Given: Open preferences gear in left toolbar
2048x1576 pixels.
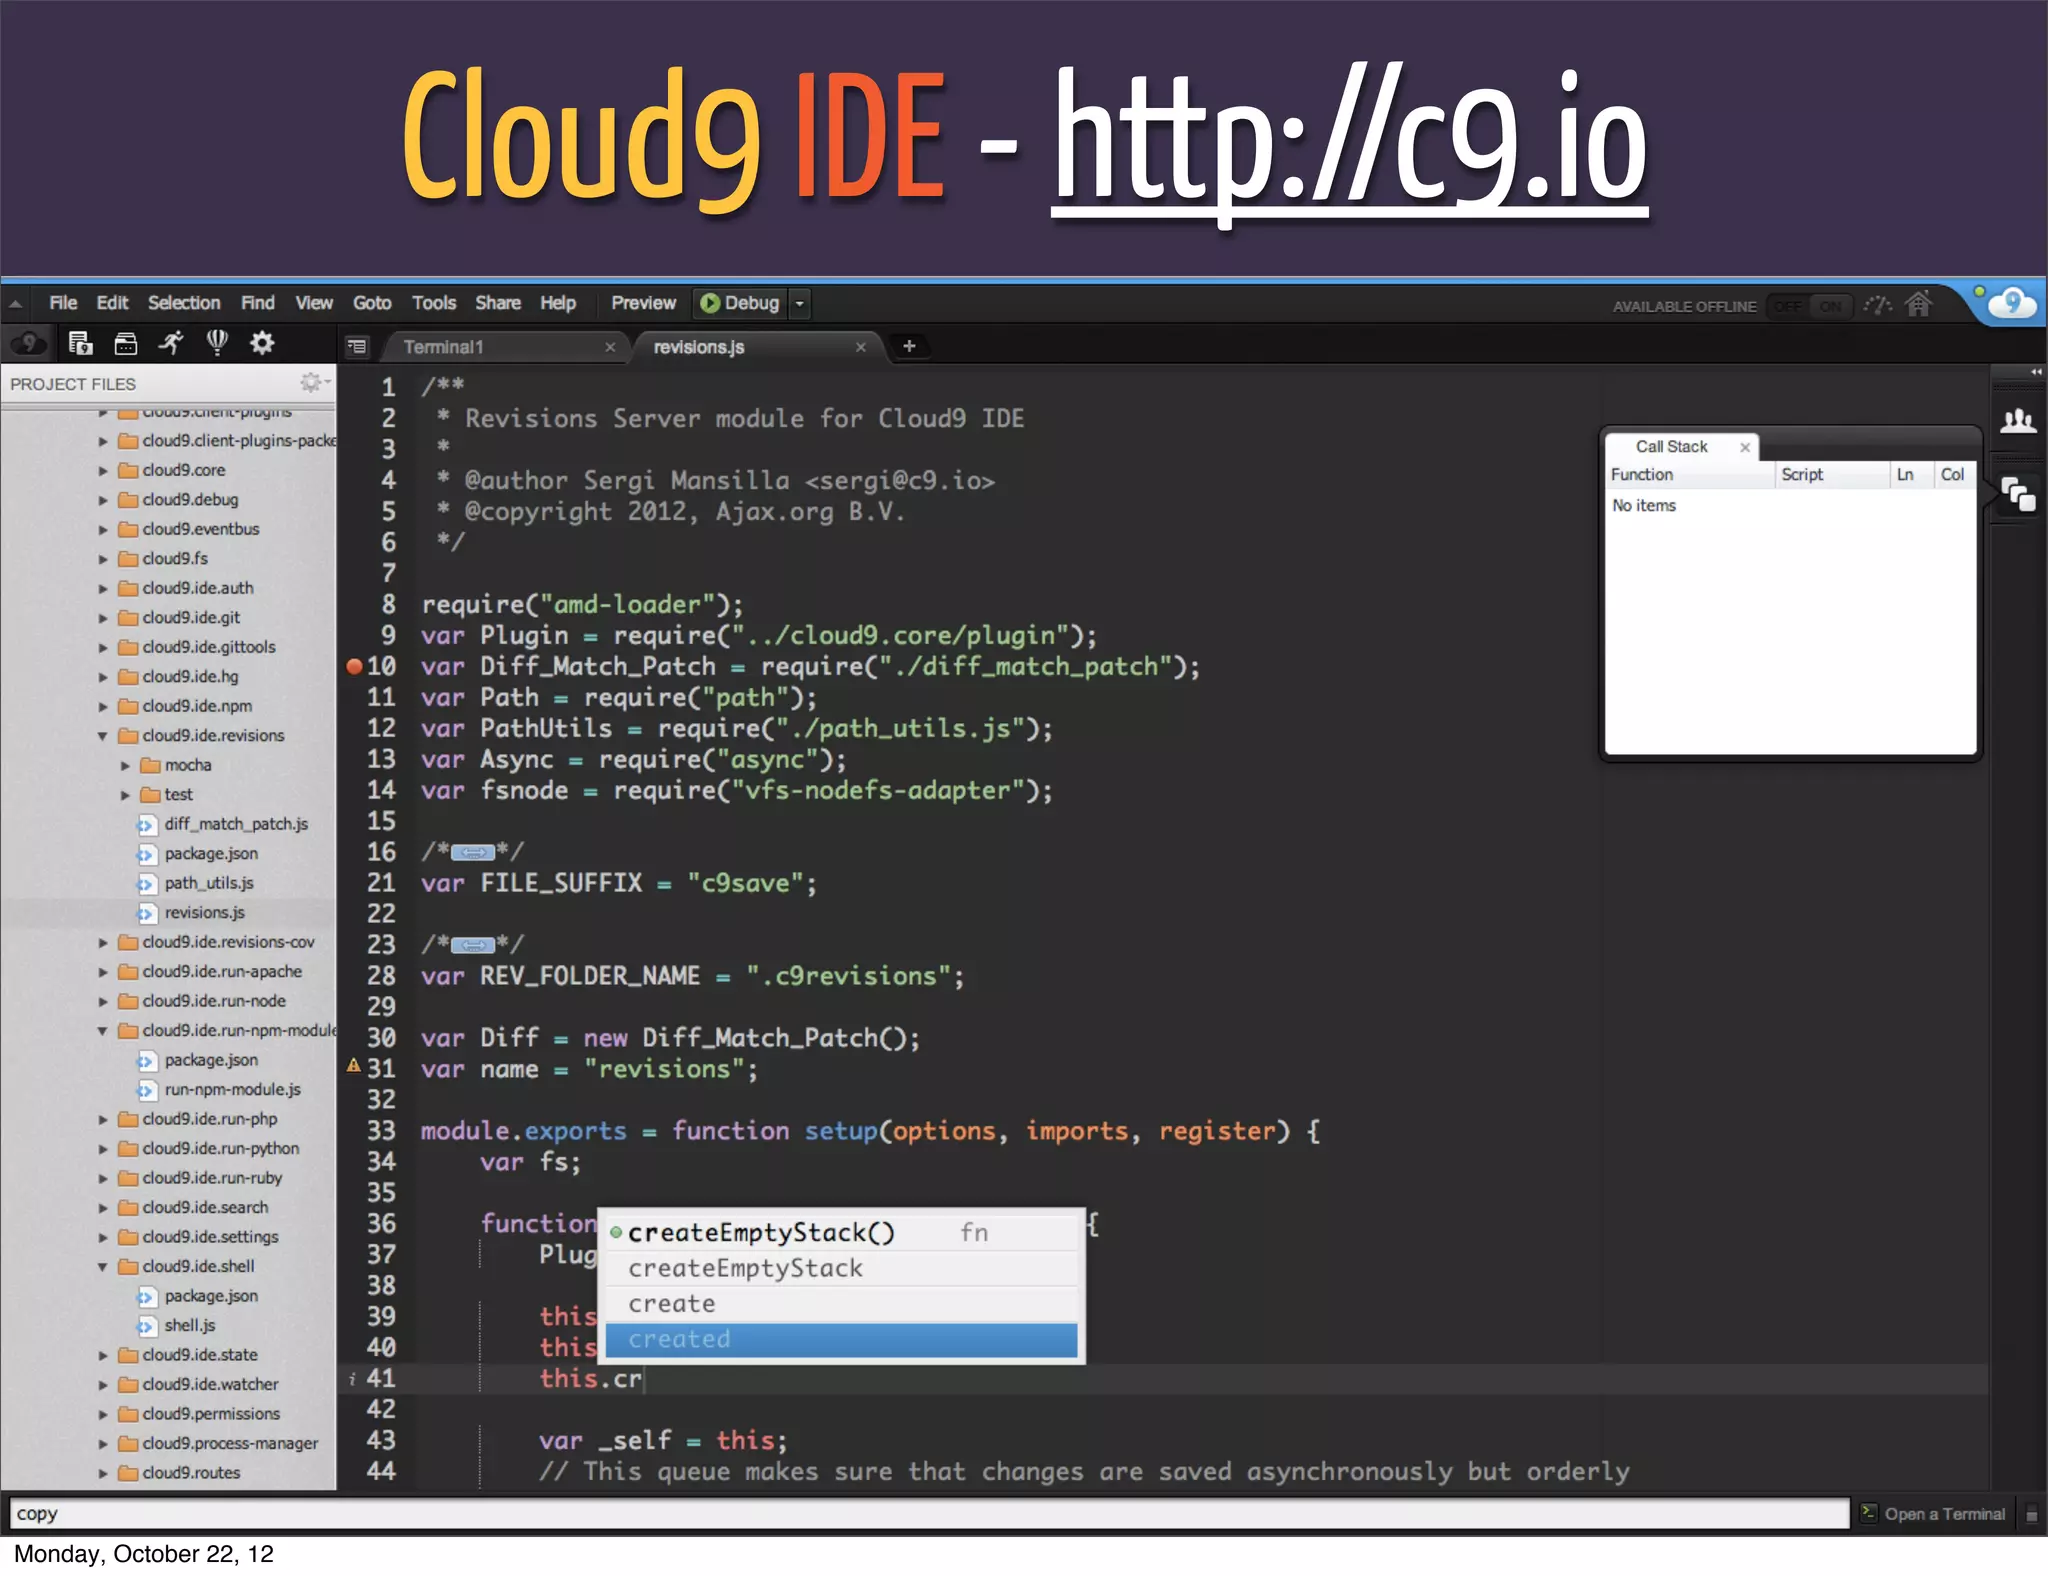Looking at the screenshot, I should click(x=262, y=344).
